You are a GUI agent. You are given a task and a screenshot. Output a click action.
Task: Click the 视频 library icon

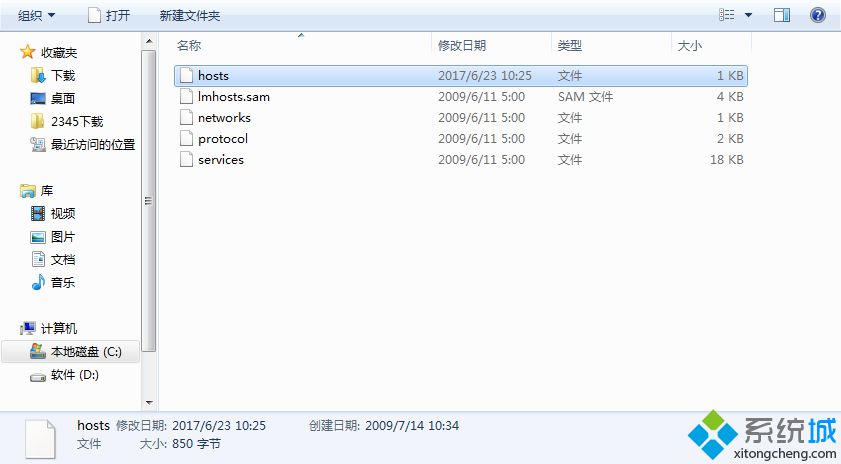[38, 213]
